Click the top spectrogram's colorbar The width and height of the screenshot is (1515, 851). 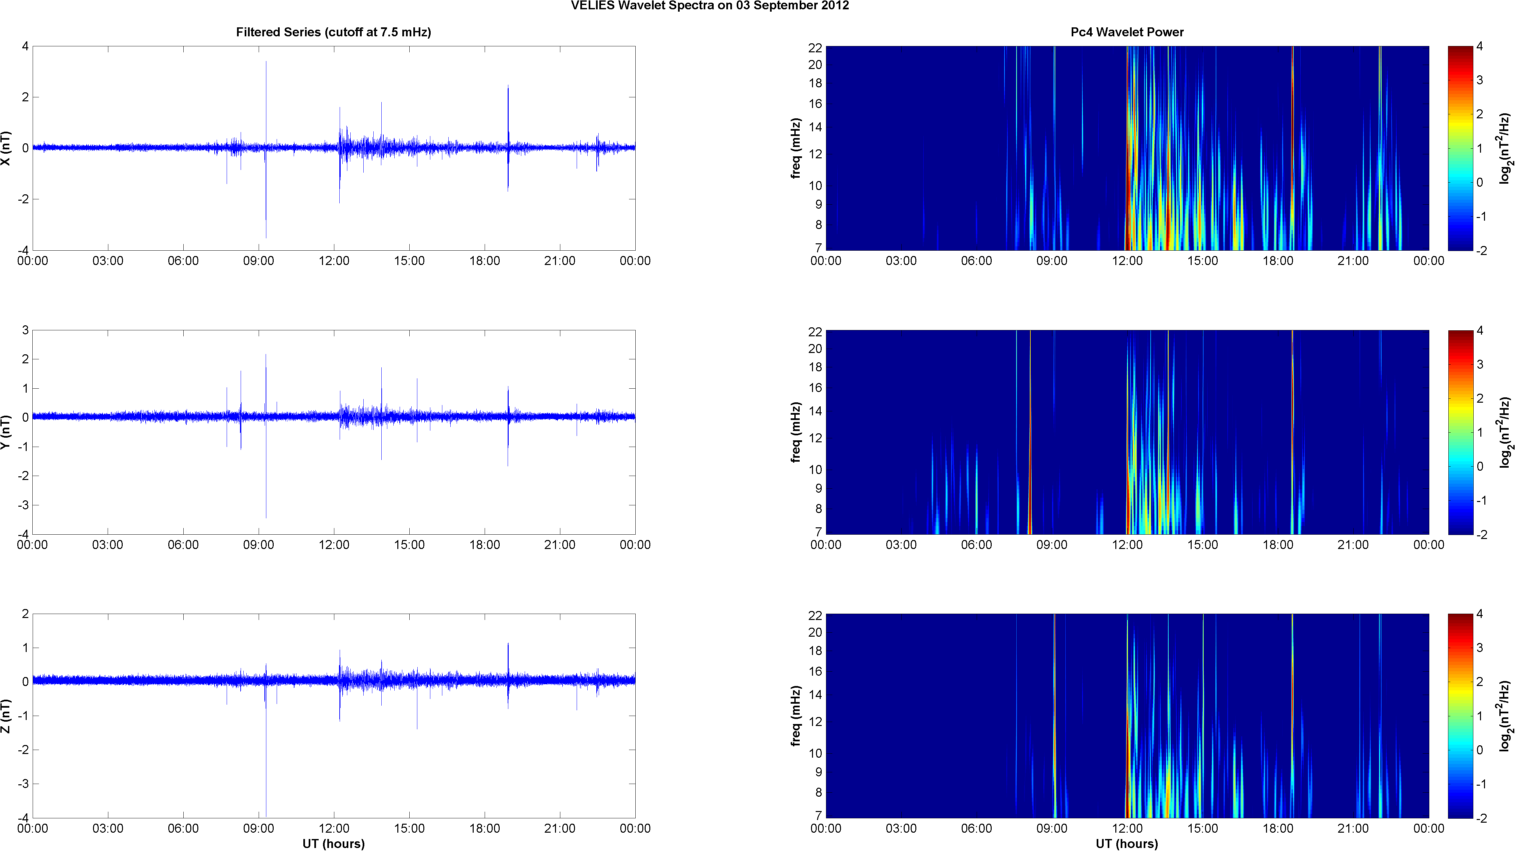pyautogui.click(x=1459, y=148)
